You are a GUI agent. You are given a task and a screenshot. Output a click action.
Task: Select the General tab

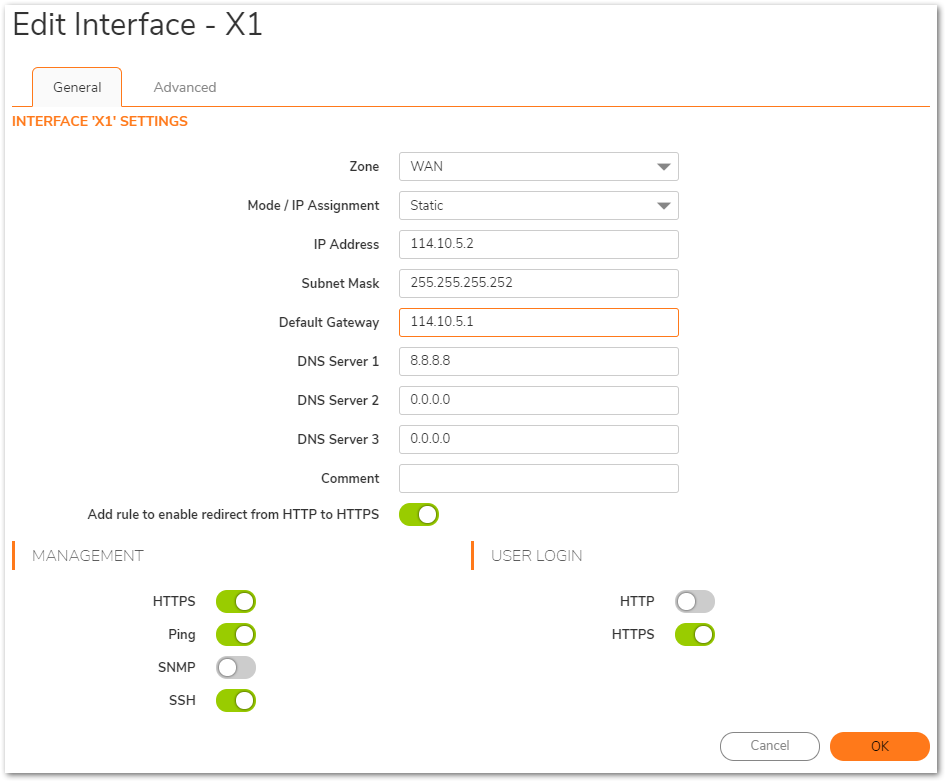click(77, 87)
